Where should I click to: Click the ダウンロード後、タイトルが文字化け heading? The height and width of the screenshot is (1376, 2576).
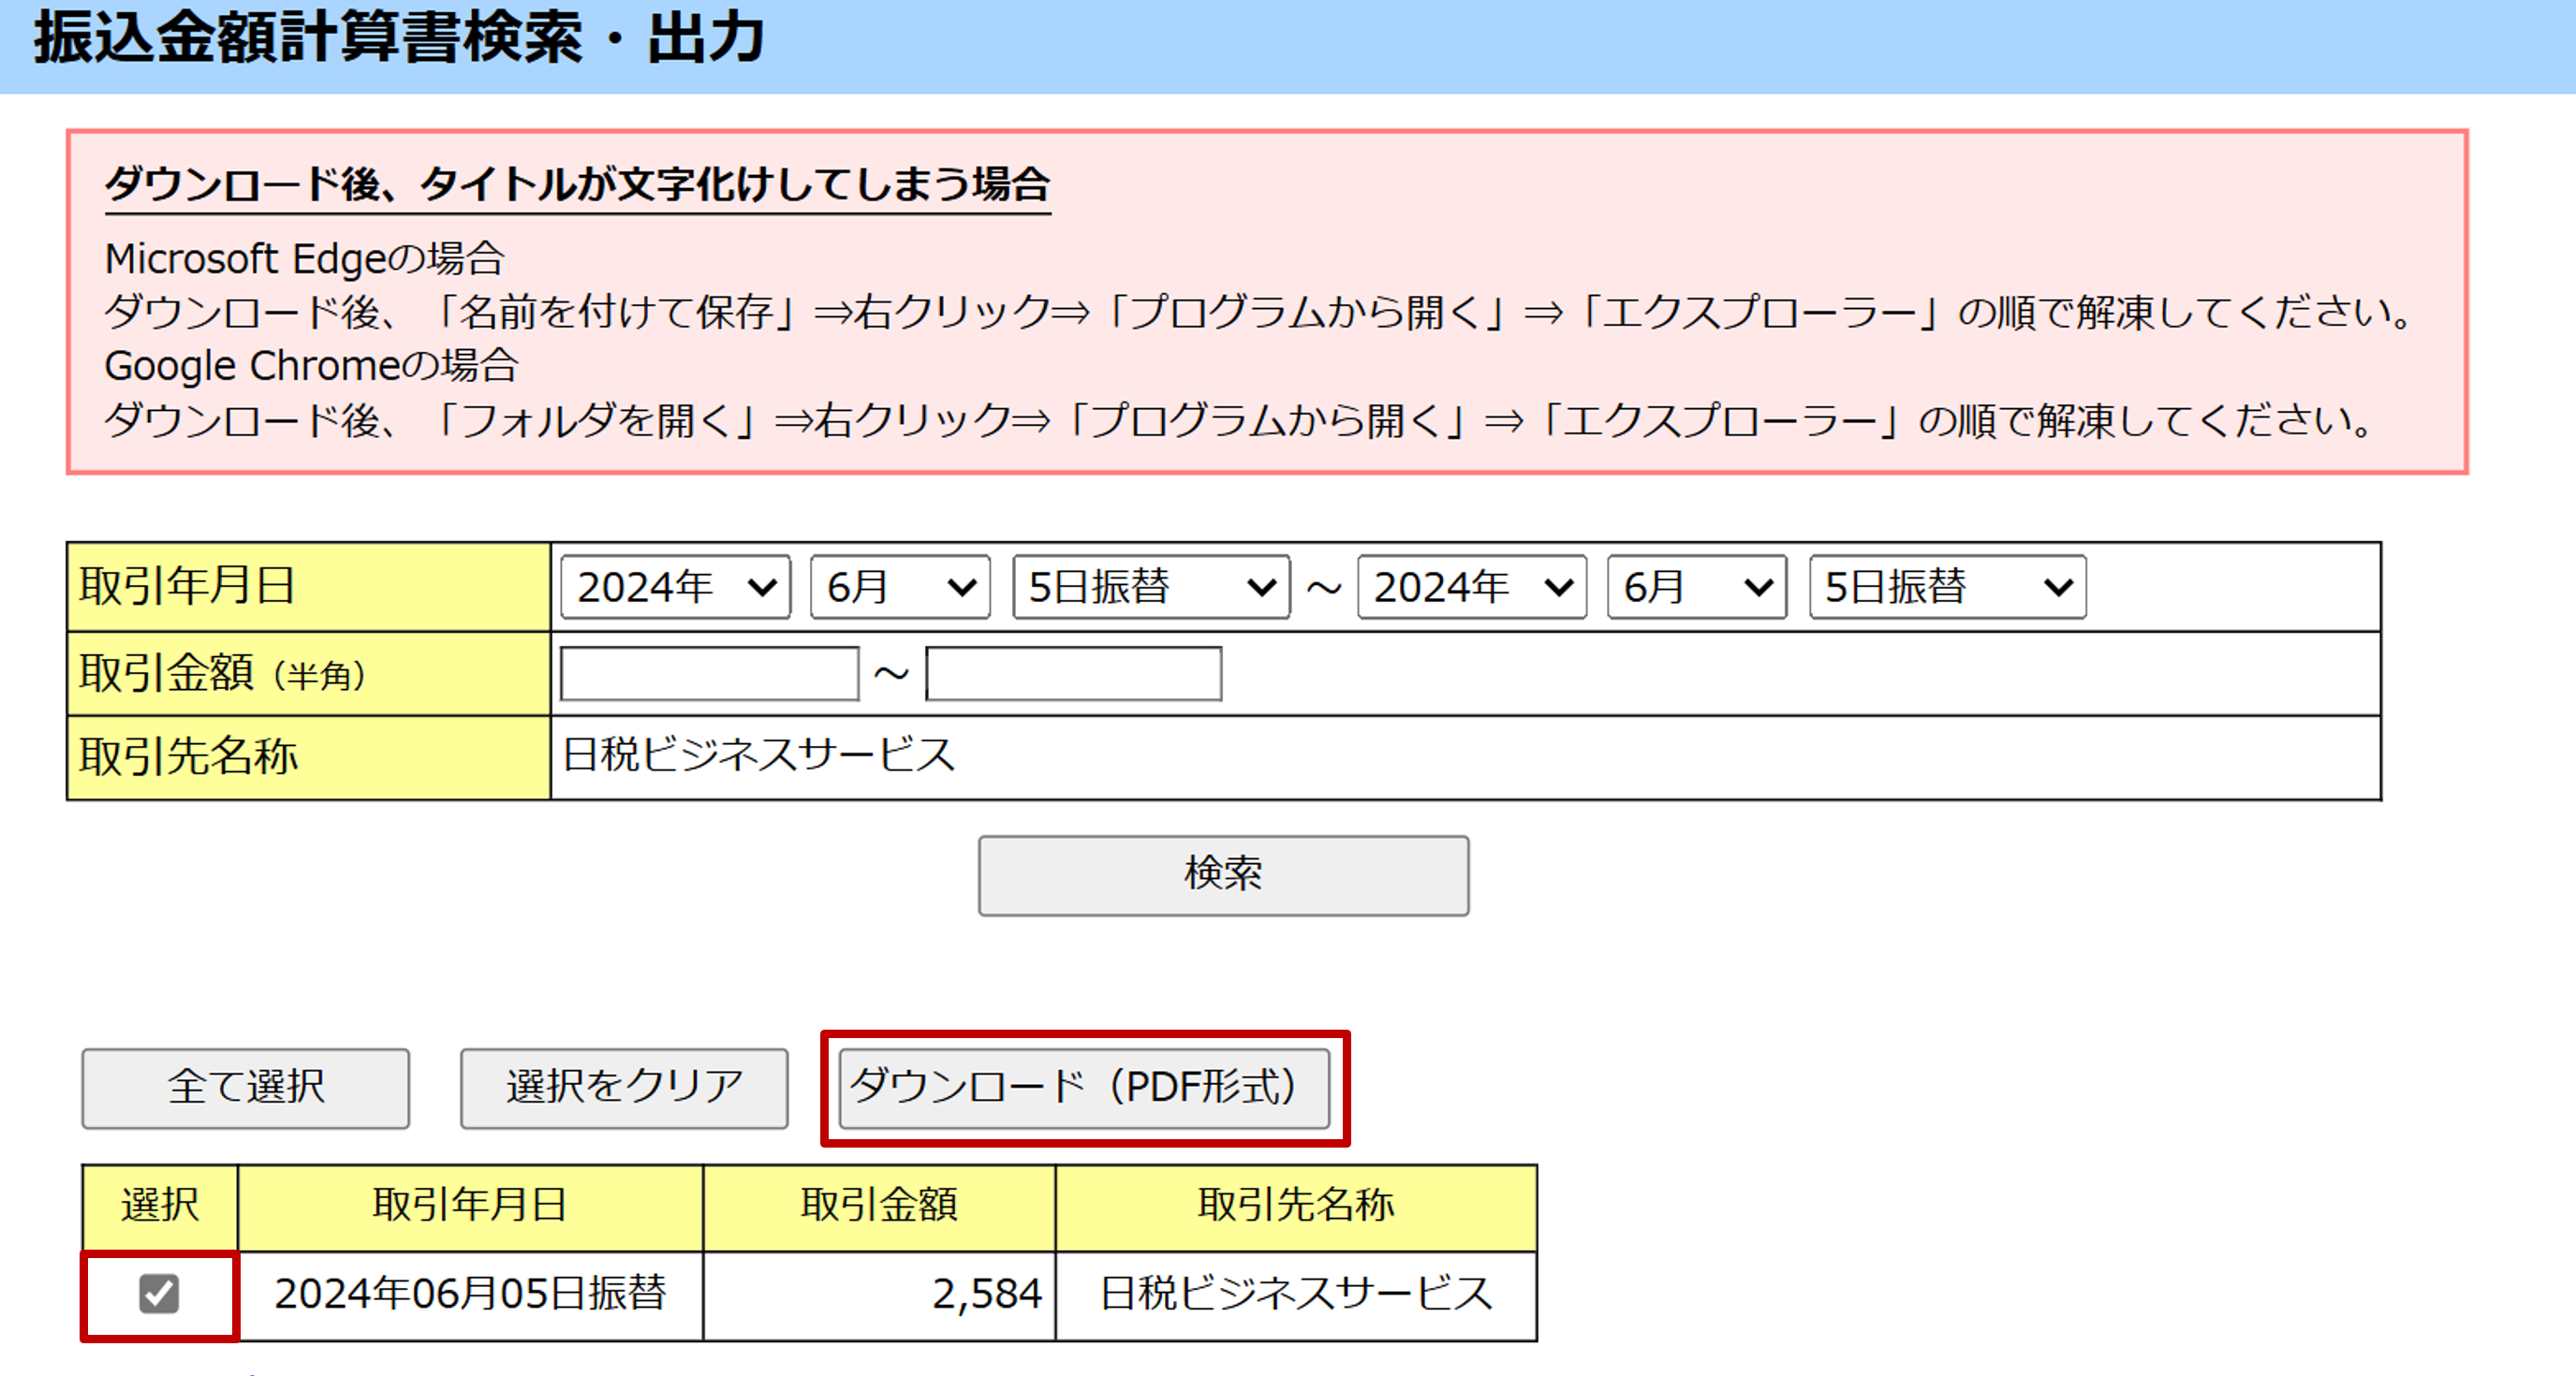(577, 185)
